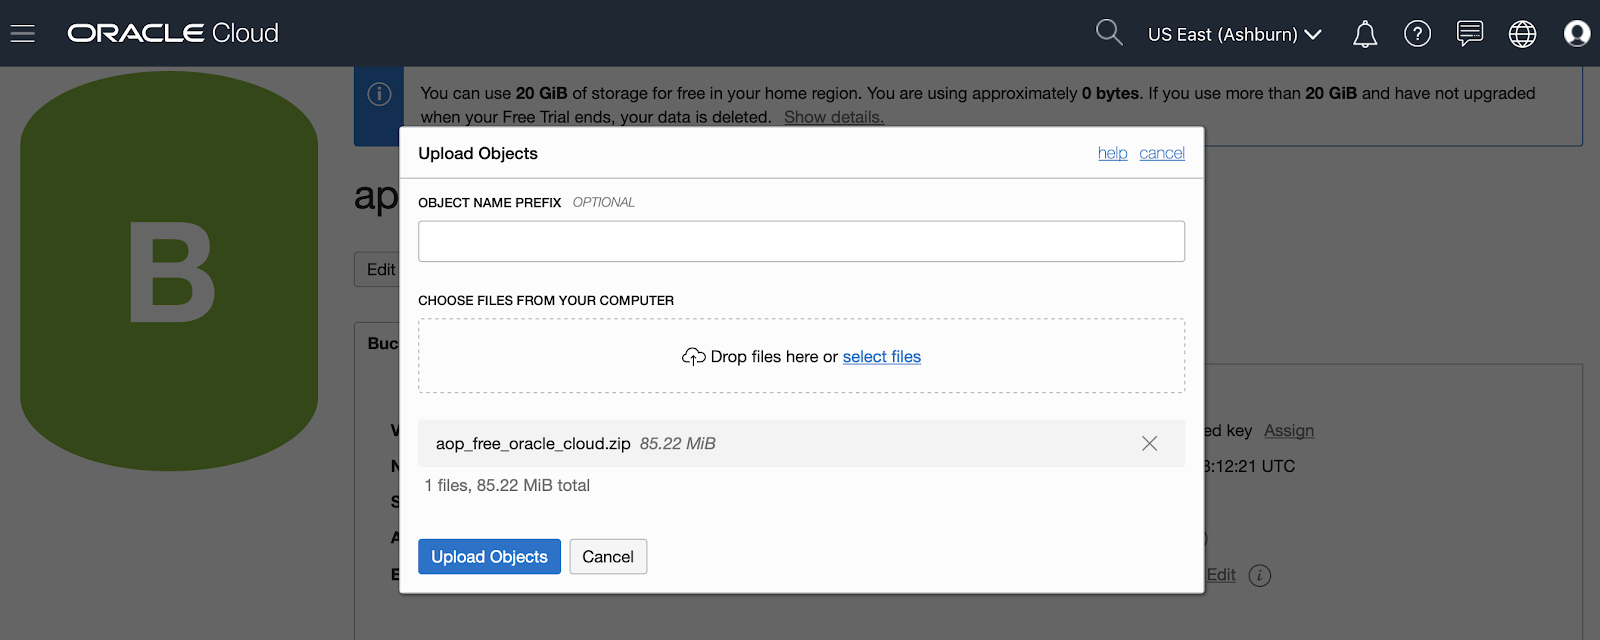Click the info icon beside the Edit link
Screen dimensions: 1600x640
coord(1260,576)
